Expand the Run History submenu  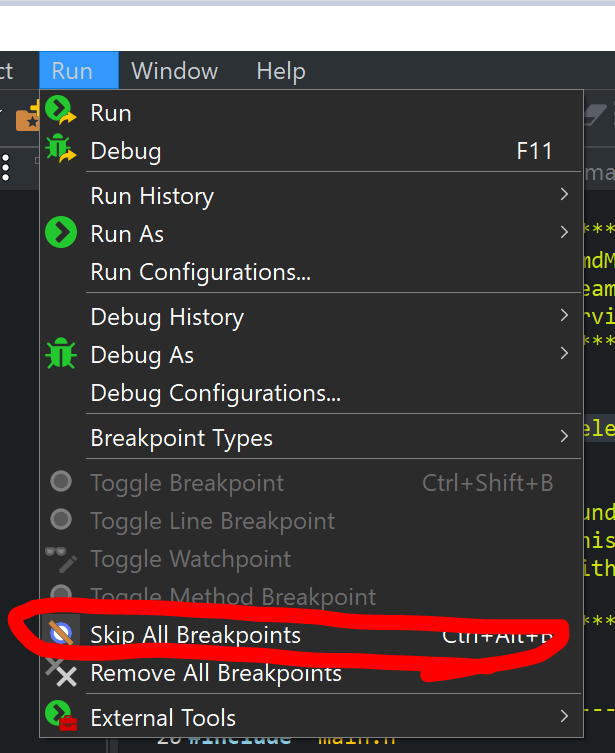(564, 195)
